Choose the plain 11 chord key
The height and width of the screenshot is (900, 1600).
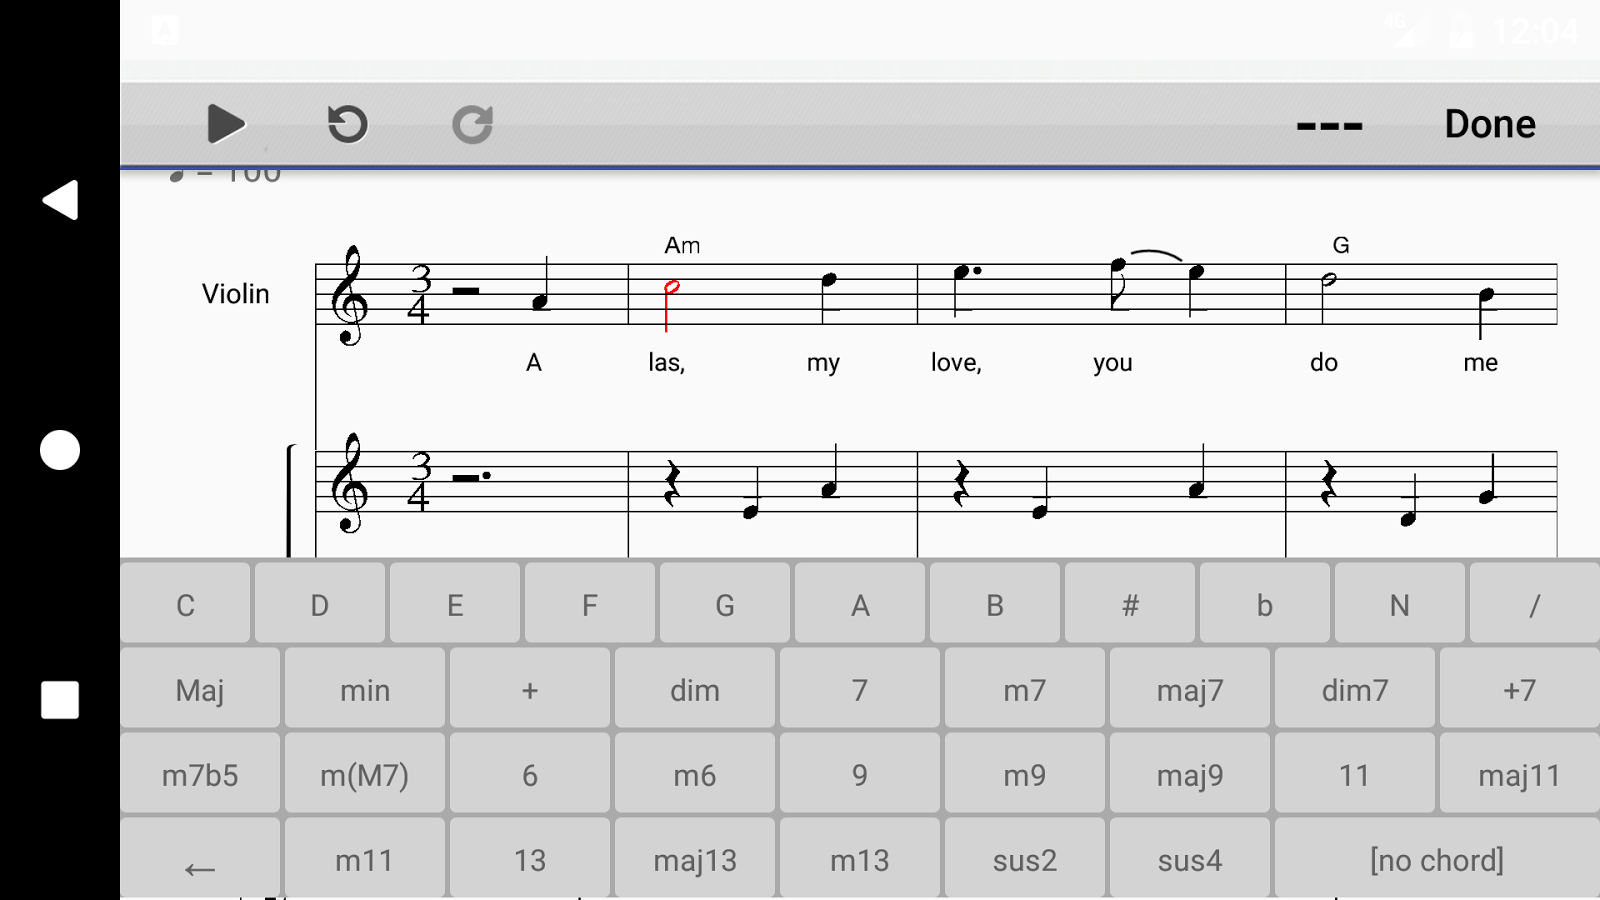click(x=1355, y=773)
